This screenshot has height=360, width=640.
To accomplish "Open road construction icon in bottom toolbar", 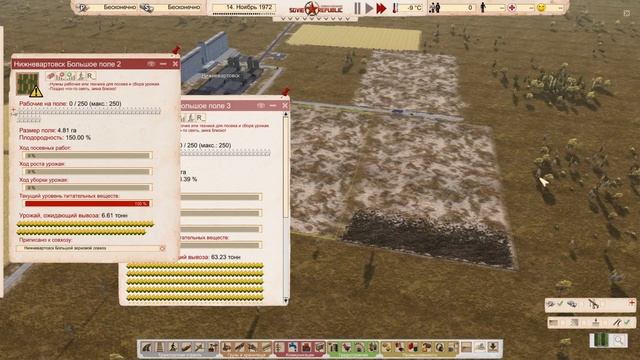I will [147, 347].
